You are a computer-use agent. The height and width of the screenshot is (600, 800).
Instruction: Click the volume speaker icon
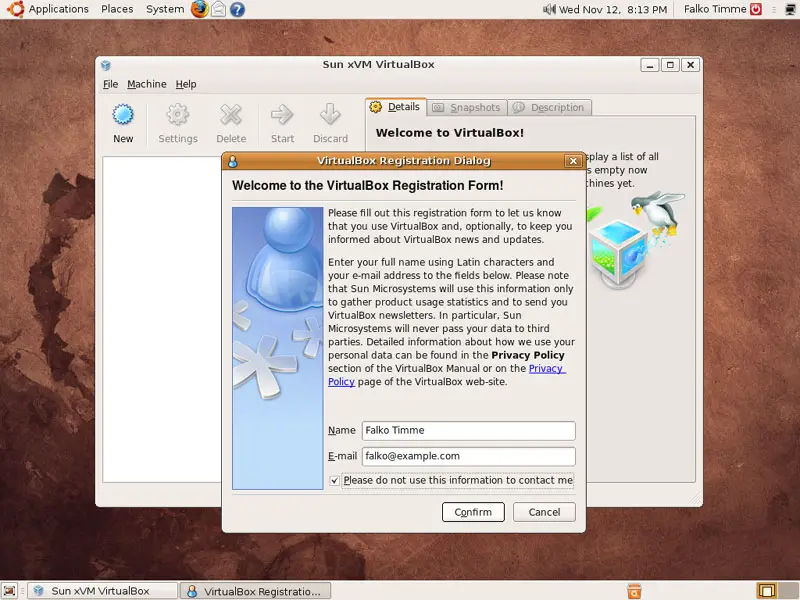(549, 9)
